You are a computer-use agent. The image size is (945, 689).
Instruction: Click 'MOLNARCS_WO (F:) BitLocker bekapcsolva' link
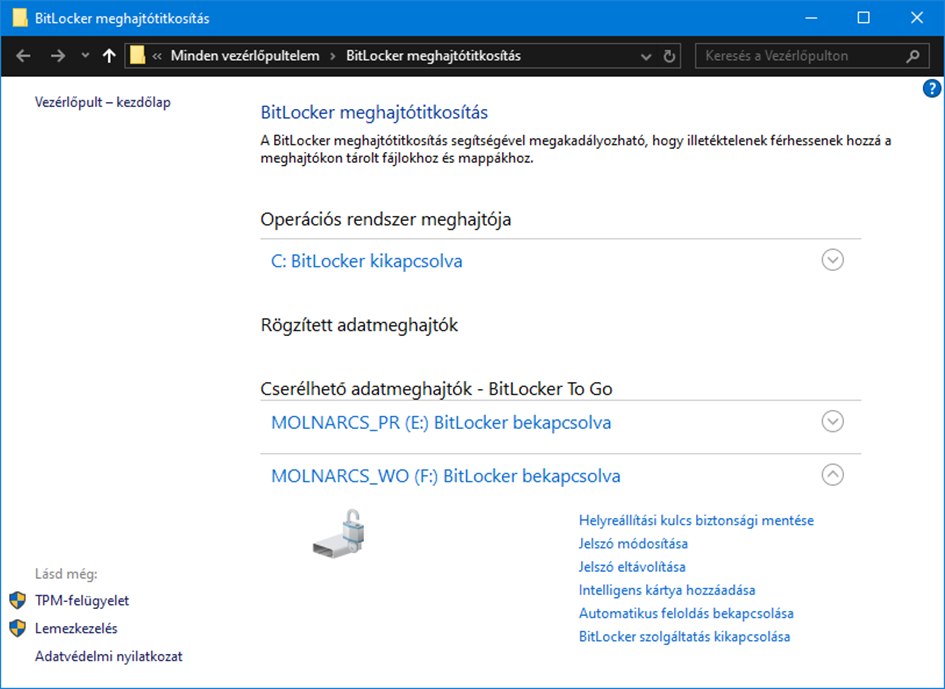[446, 476]
